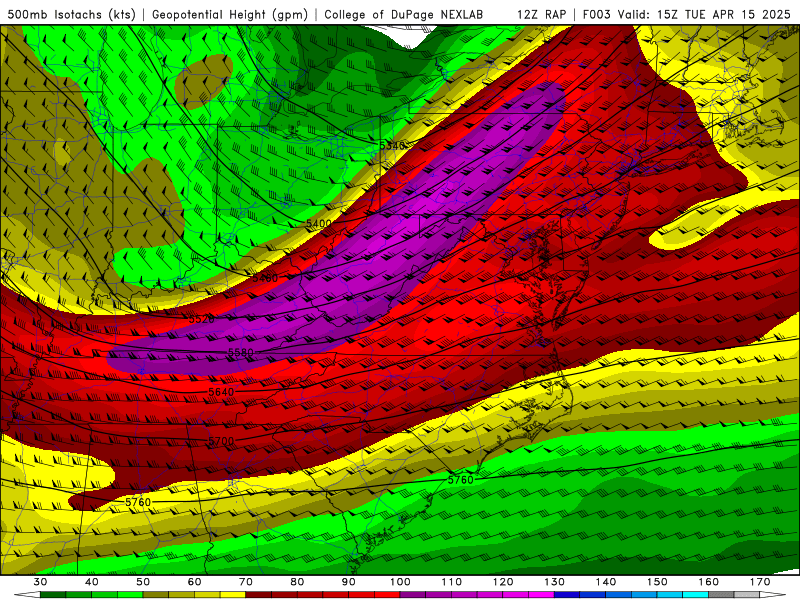
Task: Click the 30 label on the color scale
Action: pos(40,582)
